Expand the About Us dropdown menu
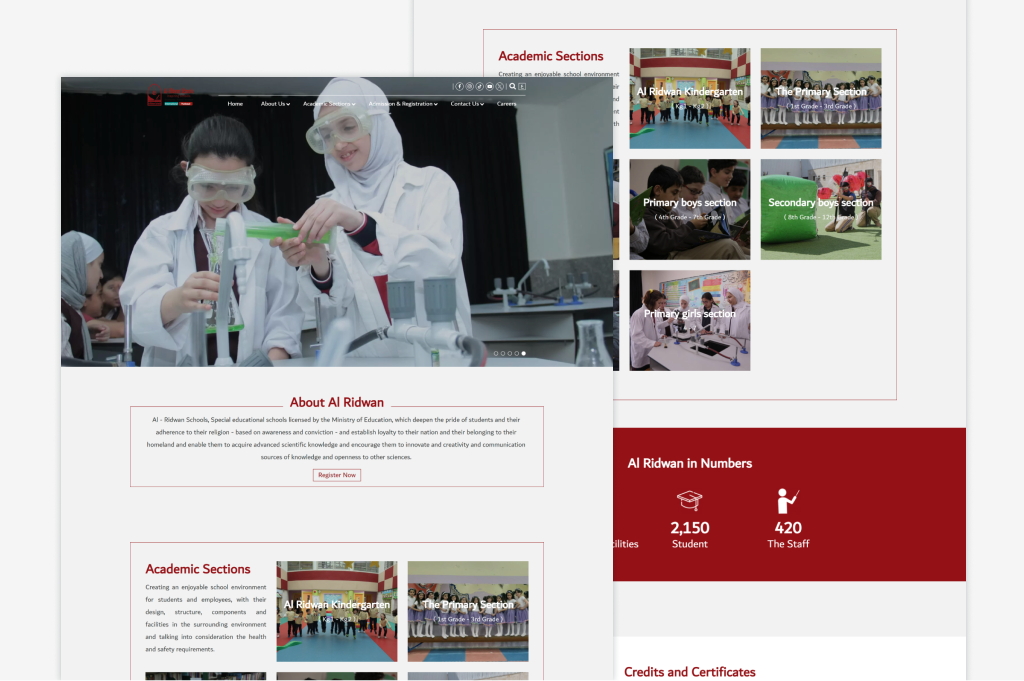This screenshot has height=681, width=1024. (x=275, y=104)
